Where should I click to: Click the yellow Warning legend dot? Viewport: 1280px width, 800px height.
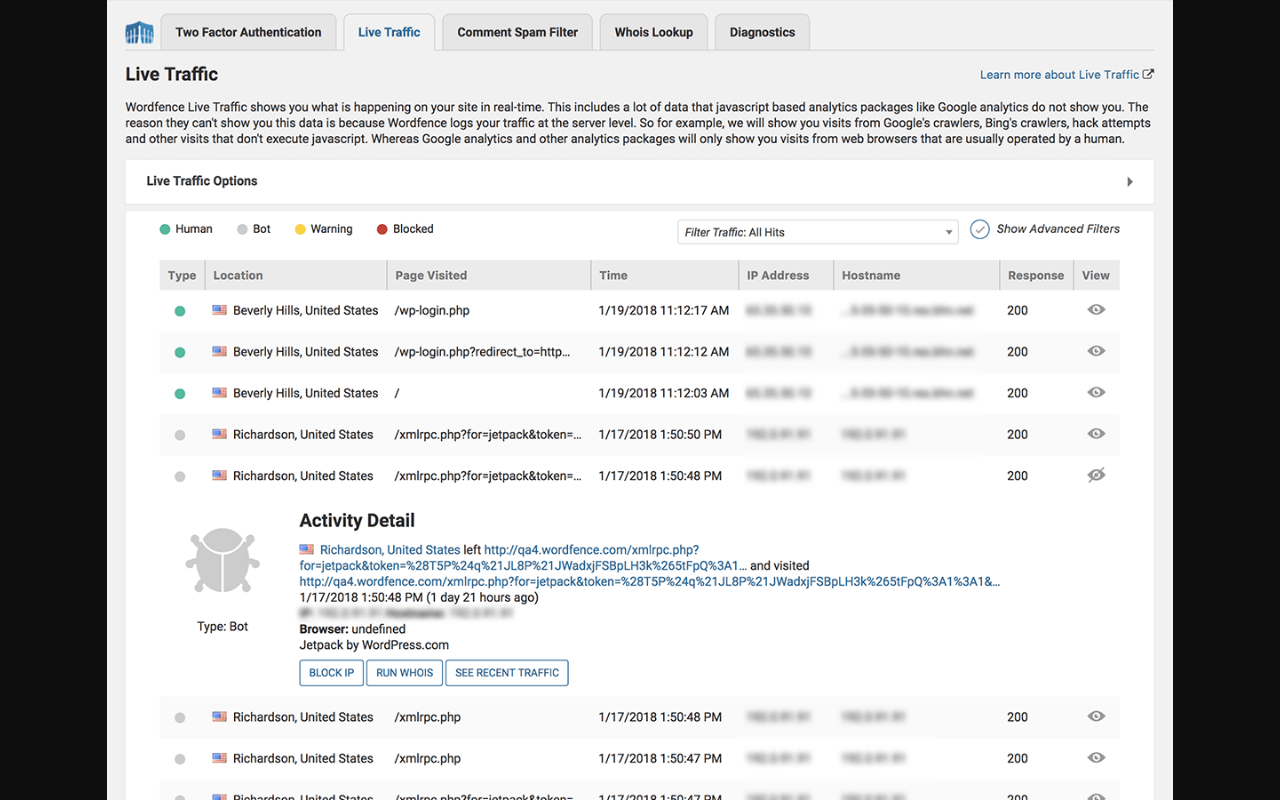[300, 229]
